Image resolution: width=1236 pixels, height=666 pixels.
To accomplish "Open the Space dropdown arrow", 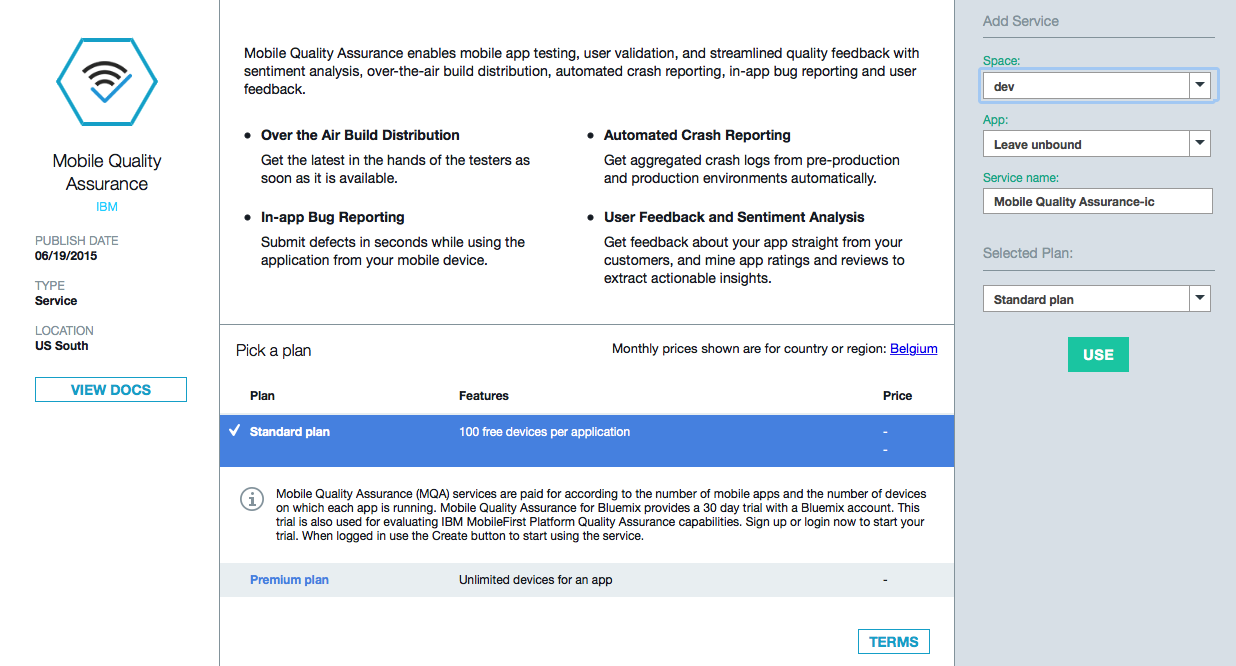I will pyautogui.click(x=1200, y=86).
